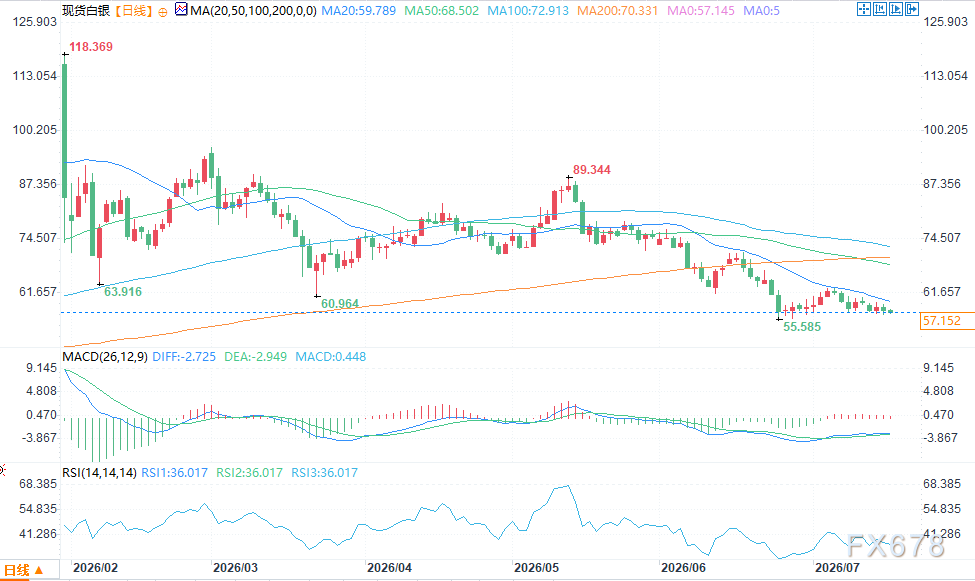This screenshot has height=581, width=975.
Task: Click the scroll-chart-left axis icon
Action: pos(880,9)
